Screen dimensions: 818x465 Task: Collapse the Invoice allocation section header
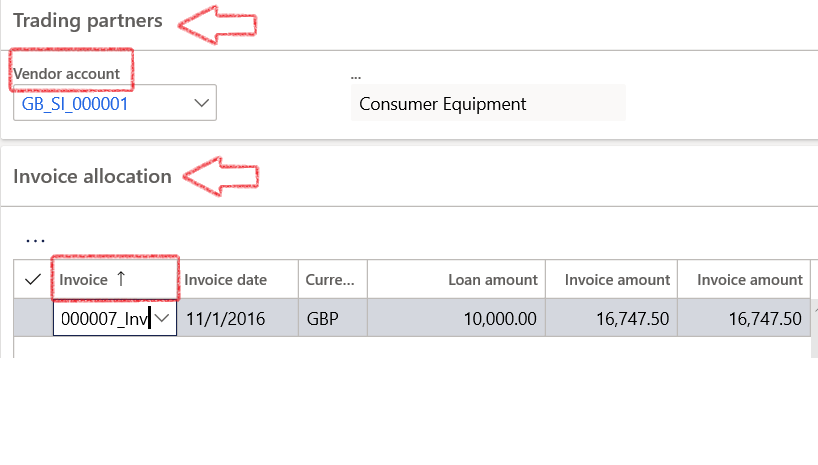click(x=92, y=176)
